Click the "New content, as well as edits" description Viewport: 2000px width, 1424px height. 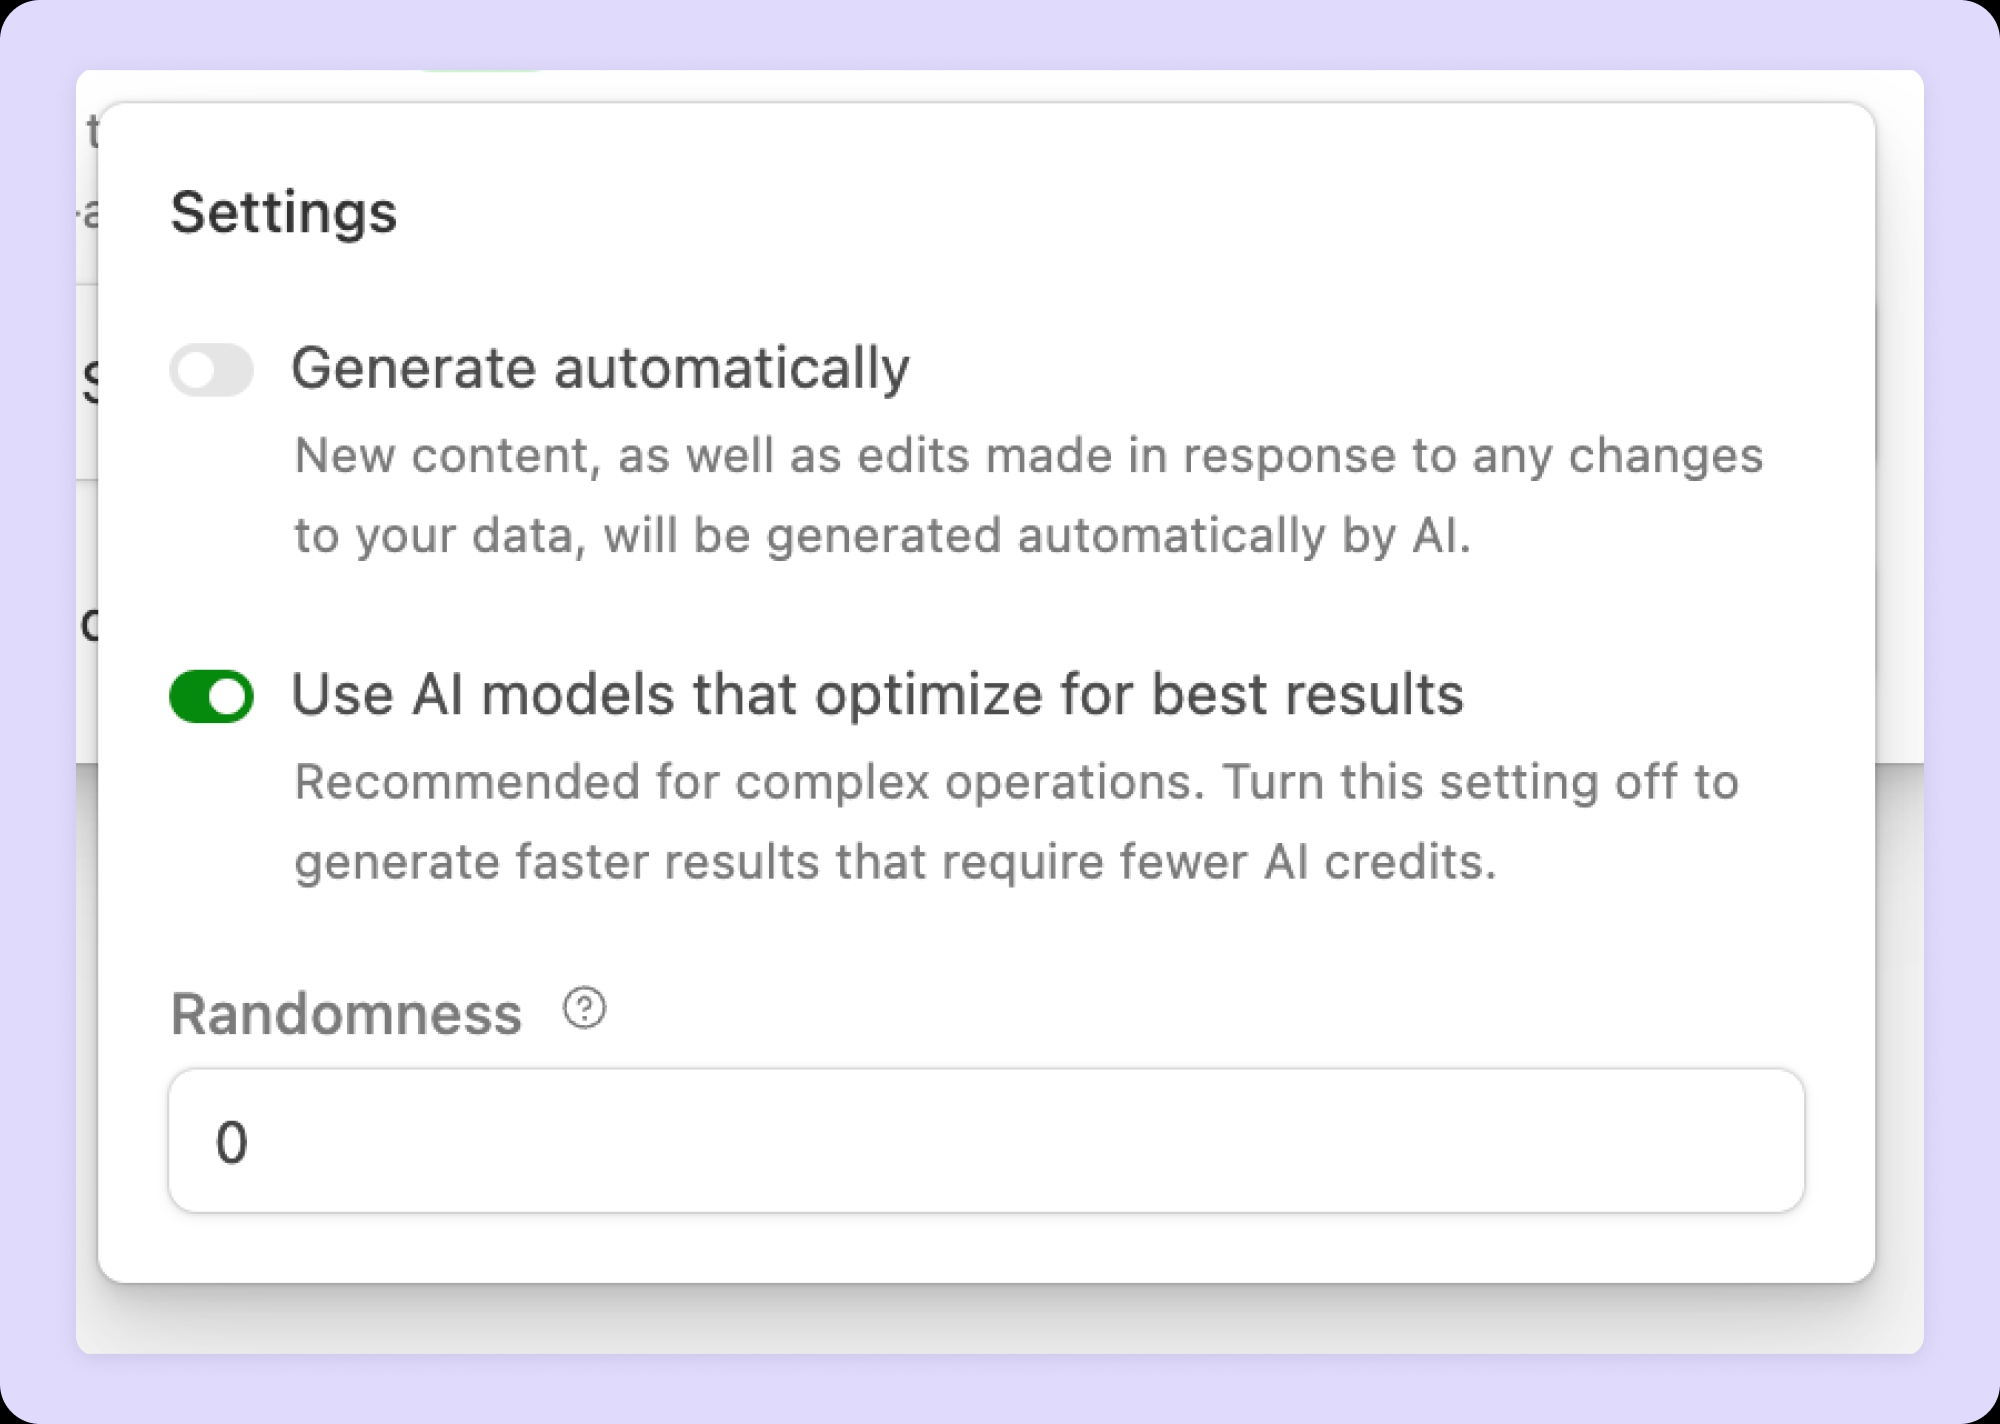1029,495
